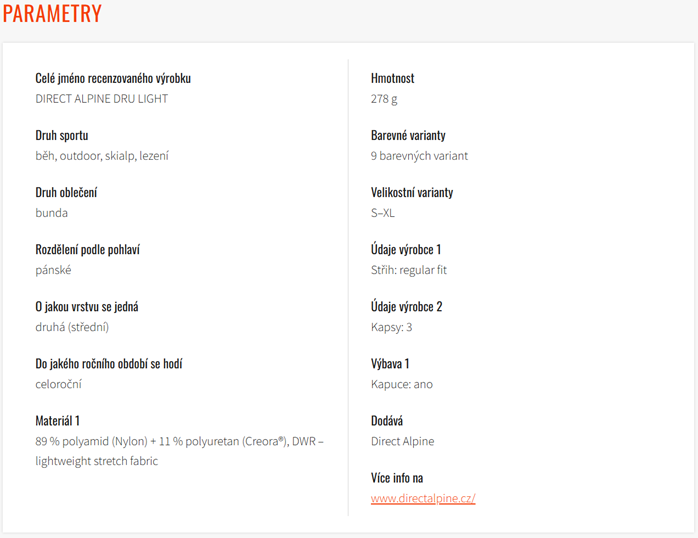
Task: Click the Hmotnost label
Action: [392, 78]
